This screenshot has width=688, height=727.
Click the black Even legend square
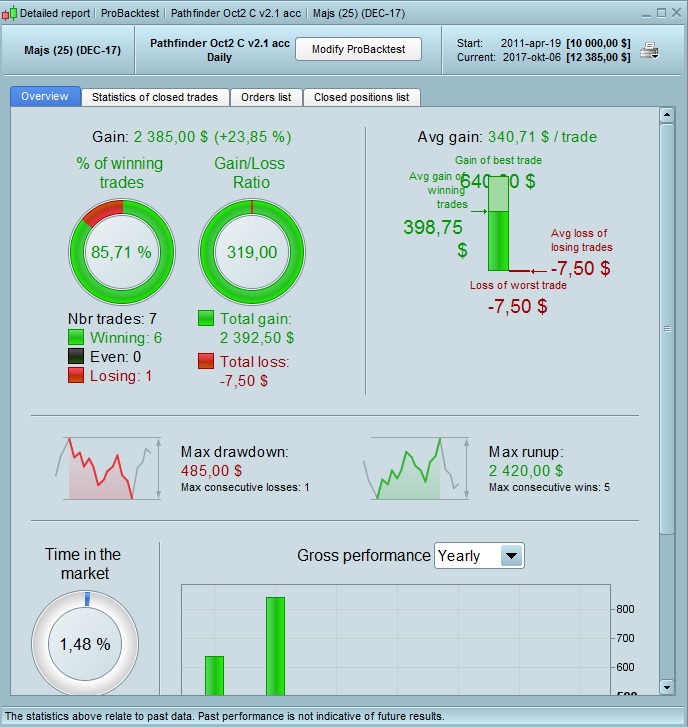pos(76,356)
